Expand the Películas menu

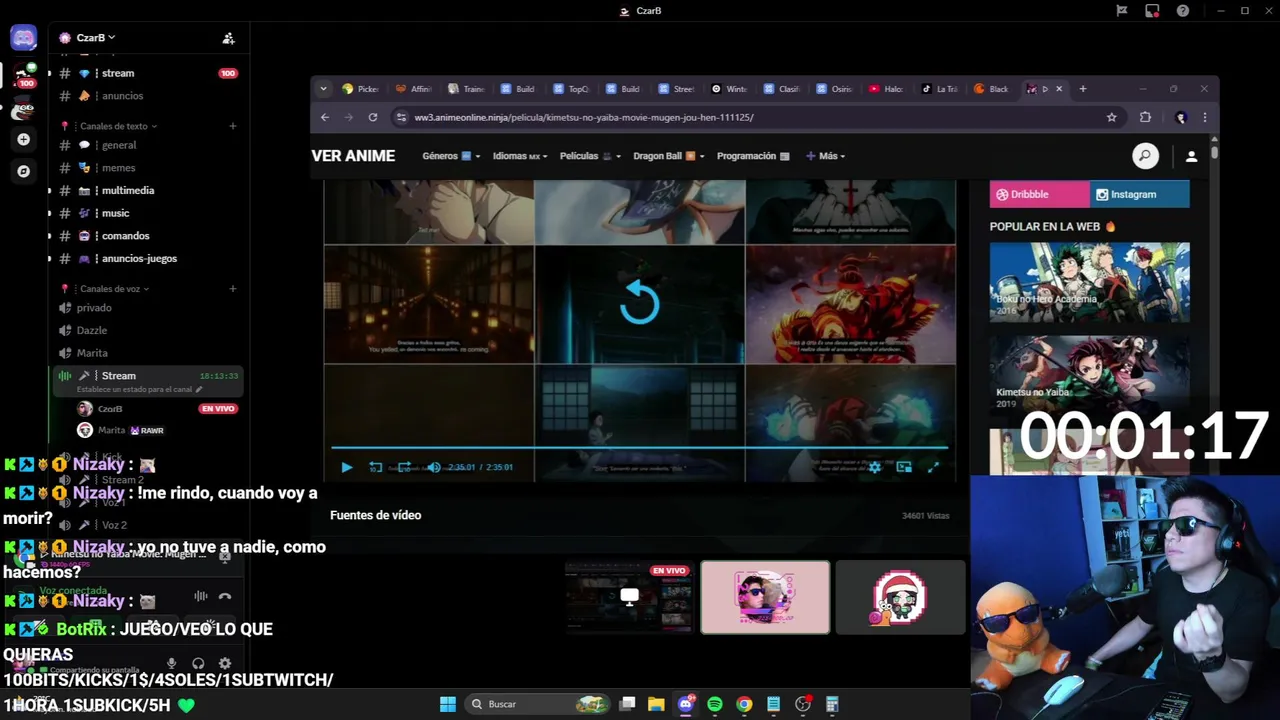pos(590,156)
